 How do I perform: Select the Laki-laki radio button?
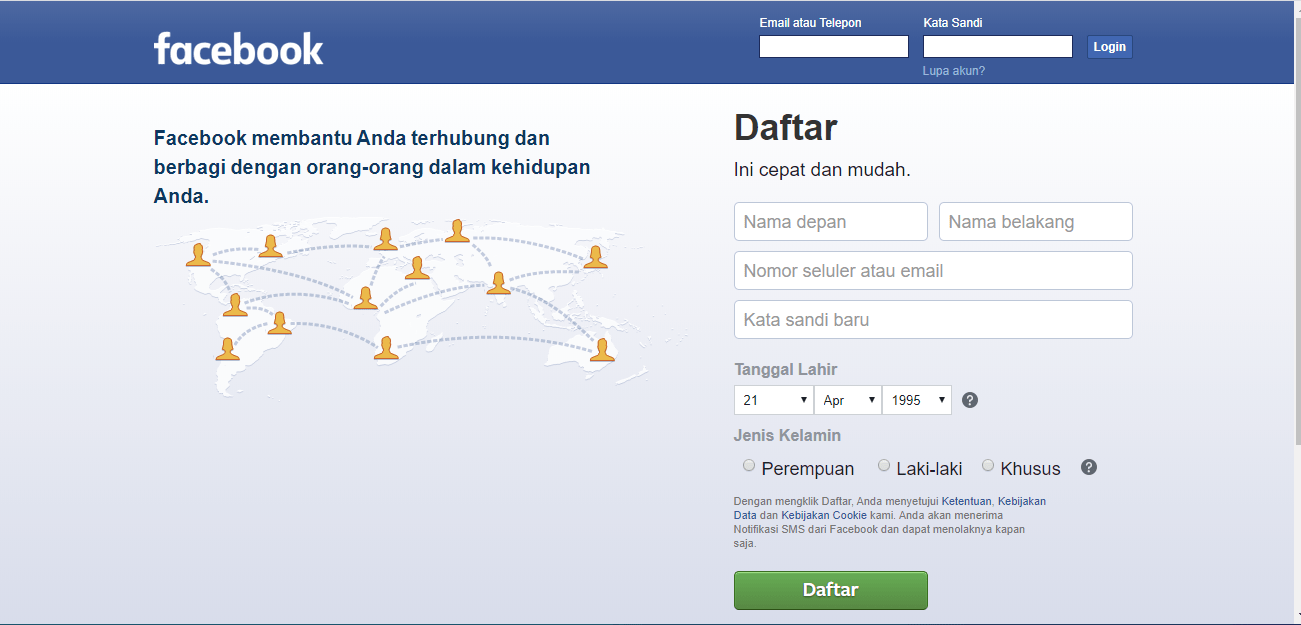884,466
